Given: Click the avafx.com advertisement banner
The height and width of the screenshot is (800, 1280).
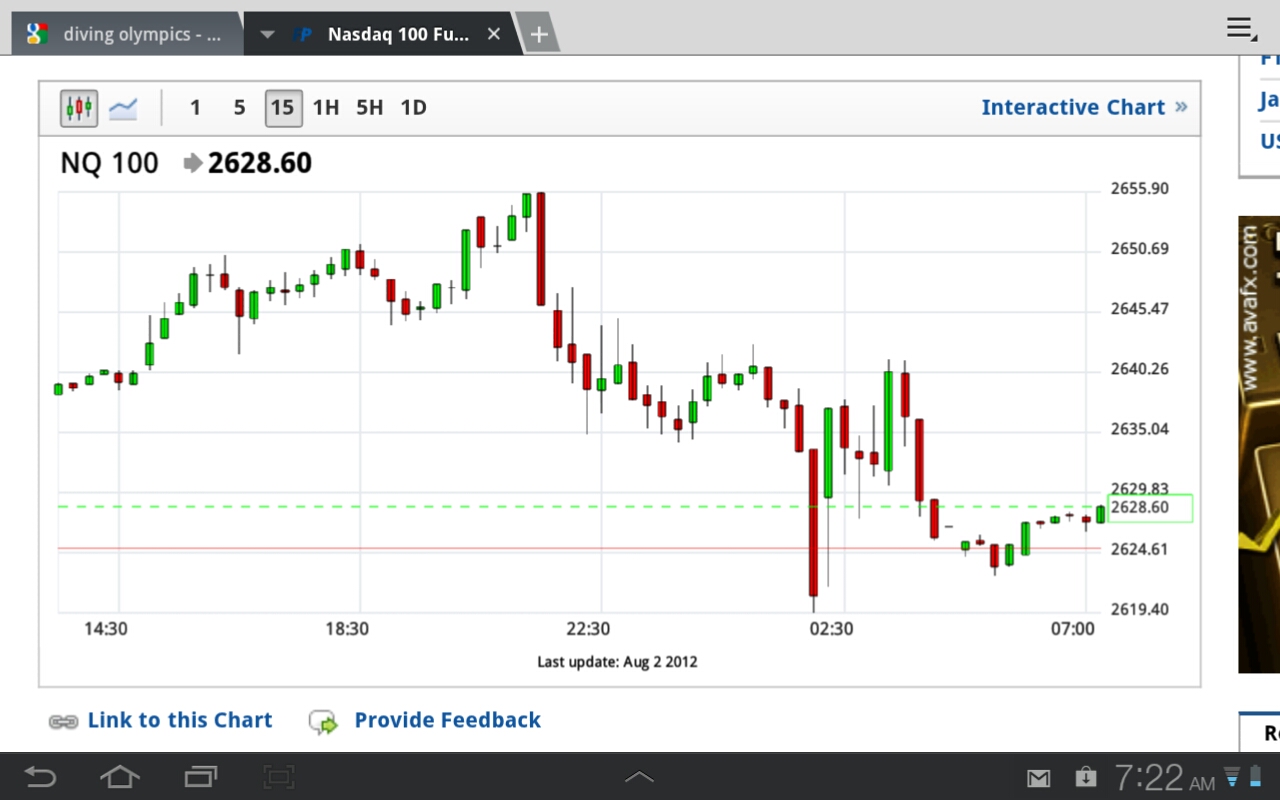Looking at the screenshot, I should click(x=1259, y=445).
